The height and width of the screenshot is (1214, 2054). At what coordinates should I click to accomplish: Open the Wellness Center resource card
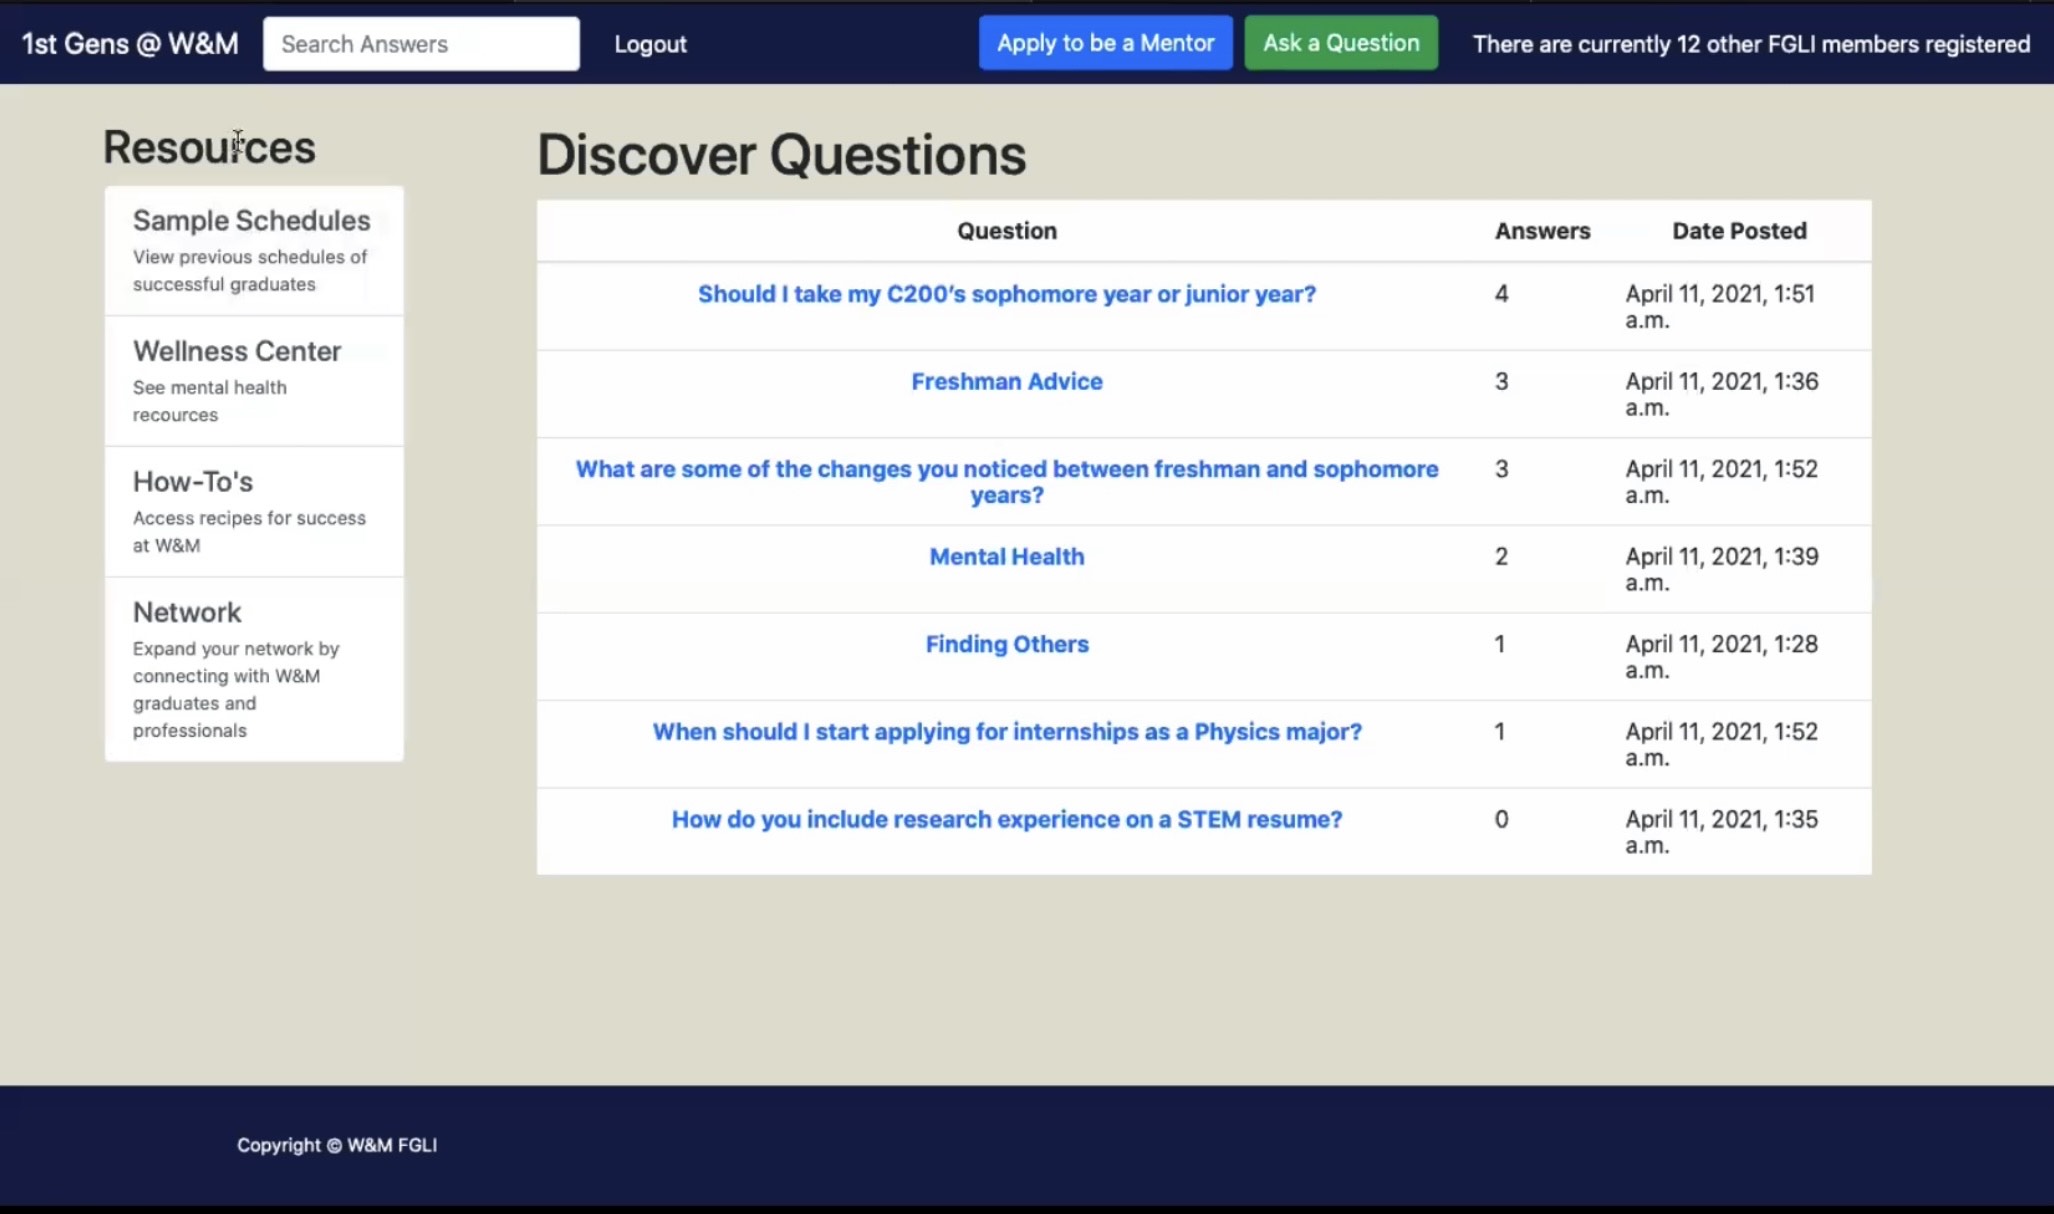pyautogui.click(x=252, y=380)
